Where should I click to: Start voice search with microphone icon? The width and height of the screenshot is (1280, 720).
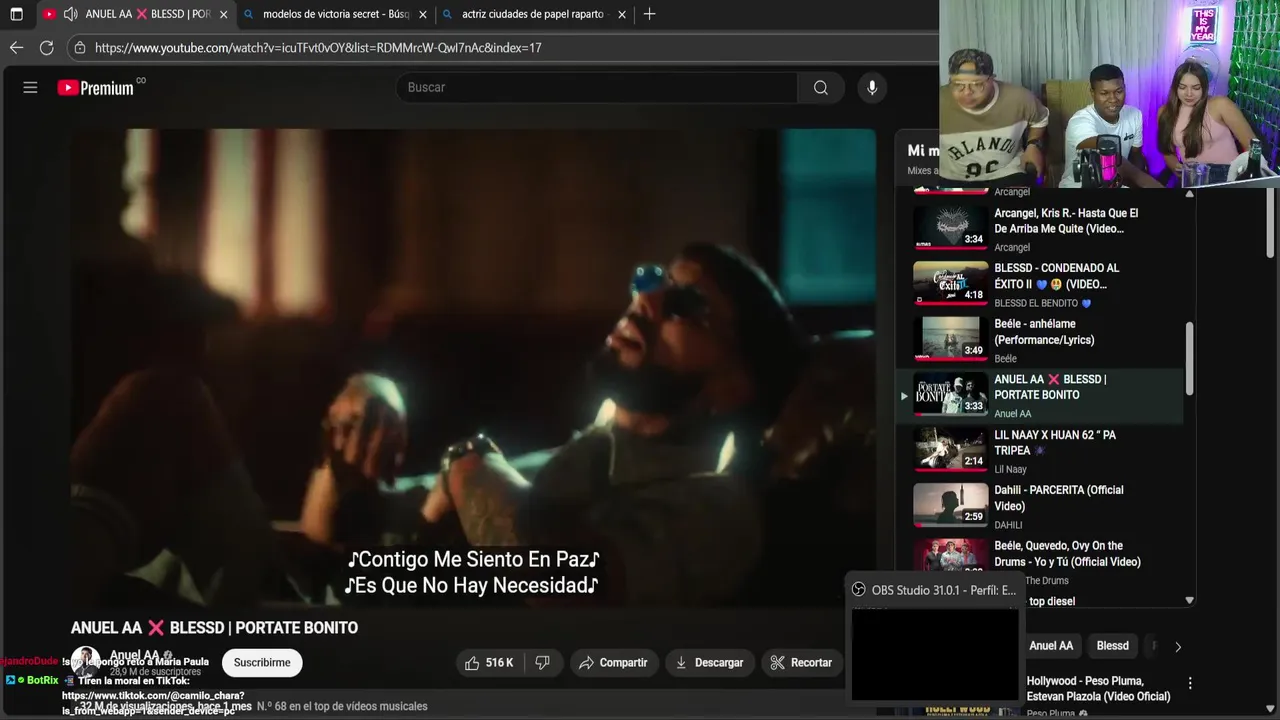tap(872, 88)
